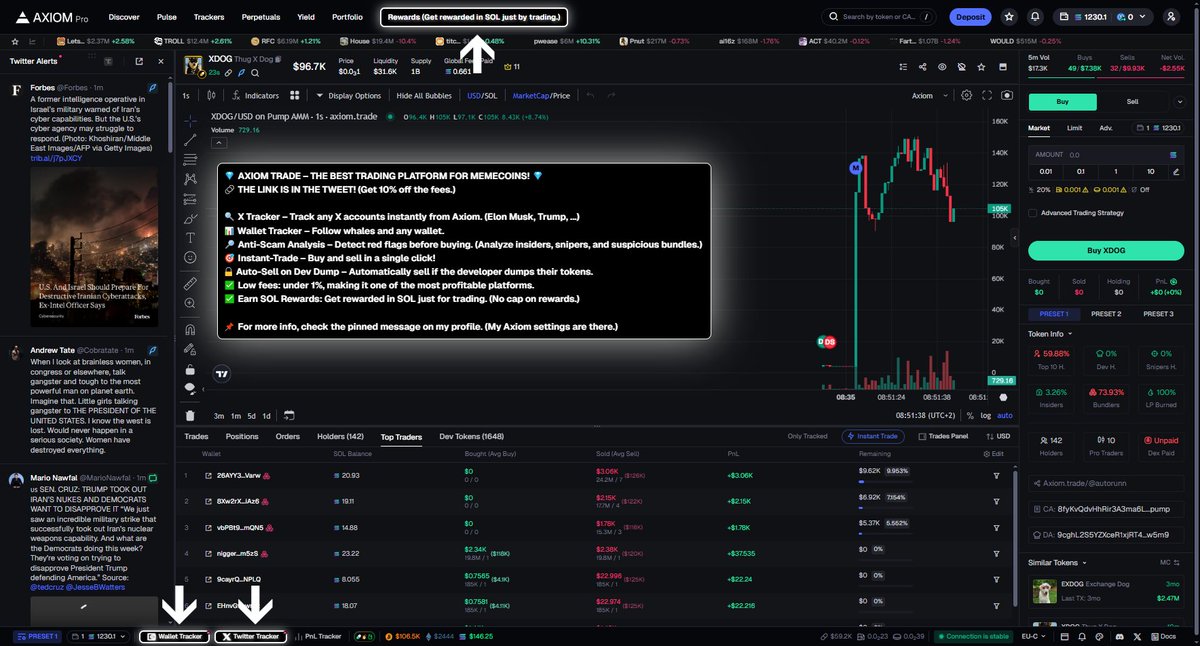Go to the Trackers menu item
The height and width of the screenshot is (646, 1200).
tap(209, 17)
